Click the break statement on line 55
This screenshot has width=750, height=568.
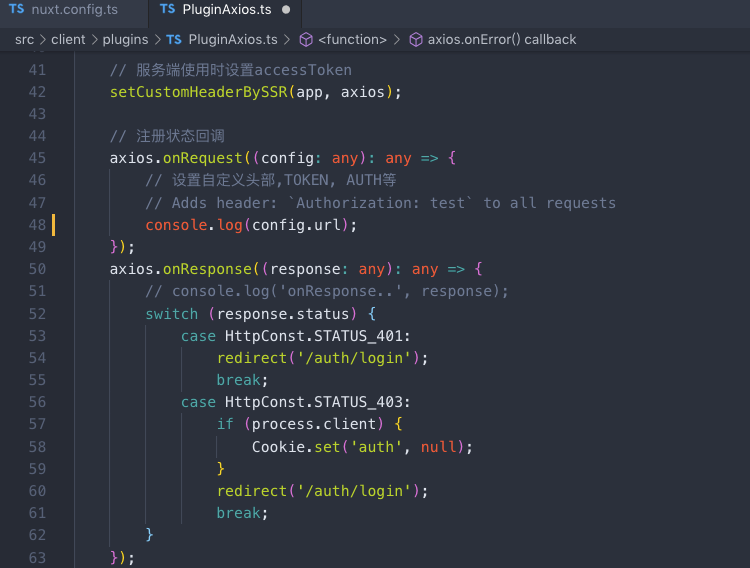pyautogui.click(x=242, y=380)
